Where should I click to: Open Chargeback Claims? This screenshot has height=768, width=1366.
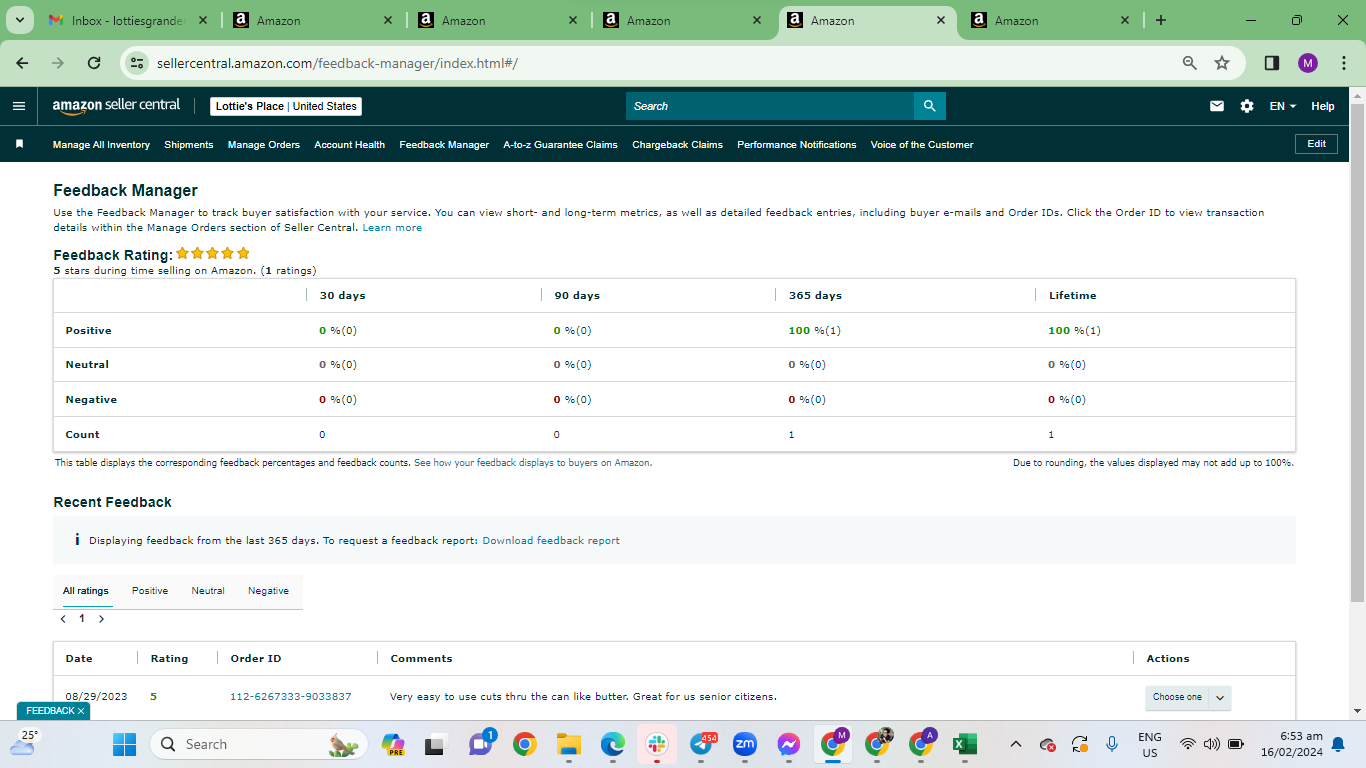pyautogui.click(x=677, y=145)
